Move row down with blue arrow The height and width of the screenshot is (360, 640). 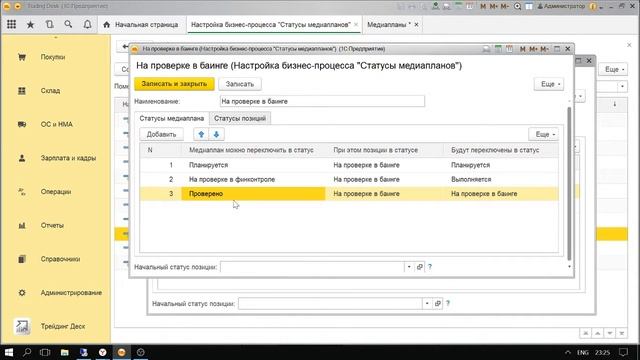[x=216, y=134]
